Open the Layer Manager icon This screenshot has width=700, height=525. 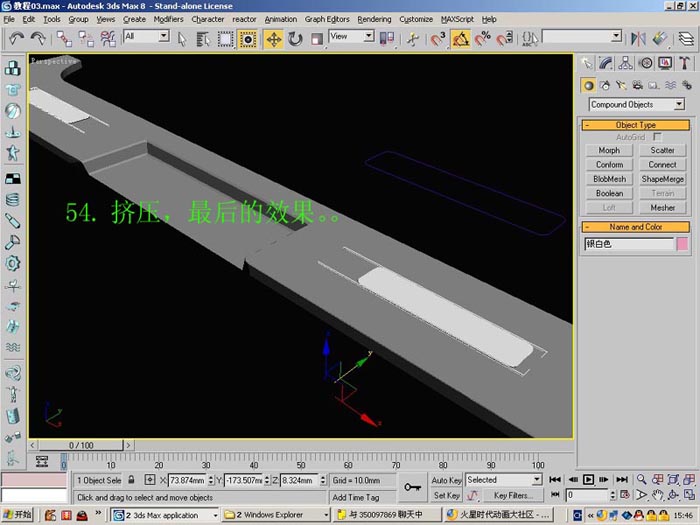686,39
